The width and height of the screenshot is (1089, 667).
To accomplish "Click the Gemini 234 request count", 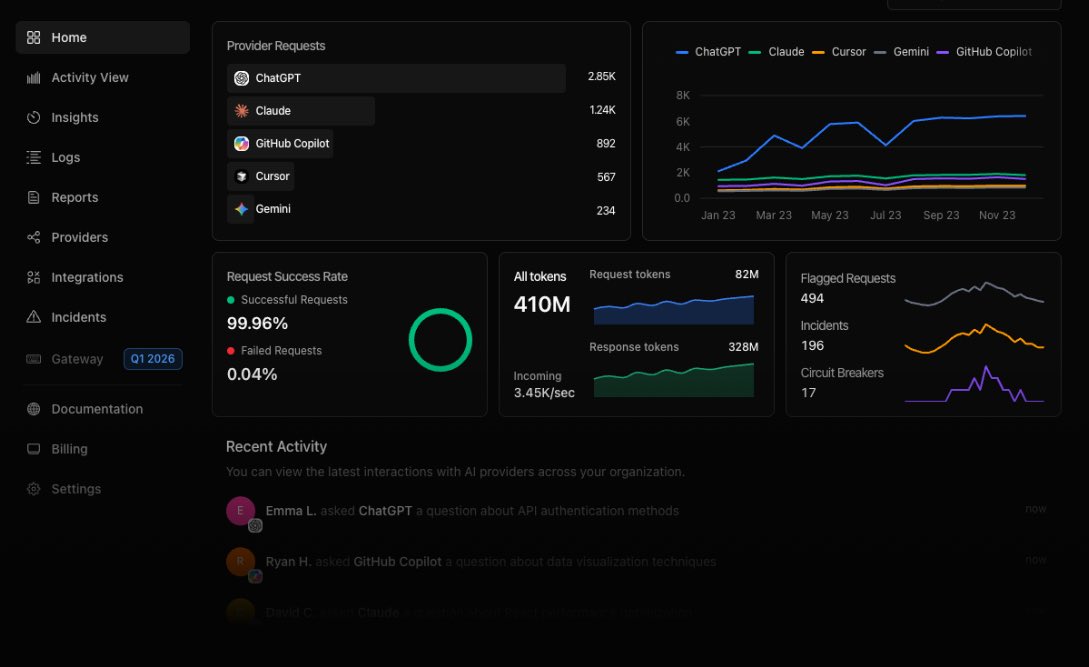I will pyautogui.click(x=606, y=211).
